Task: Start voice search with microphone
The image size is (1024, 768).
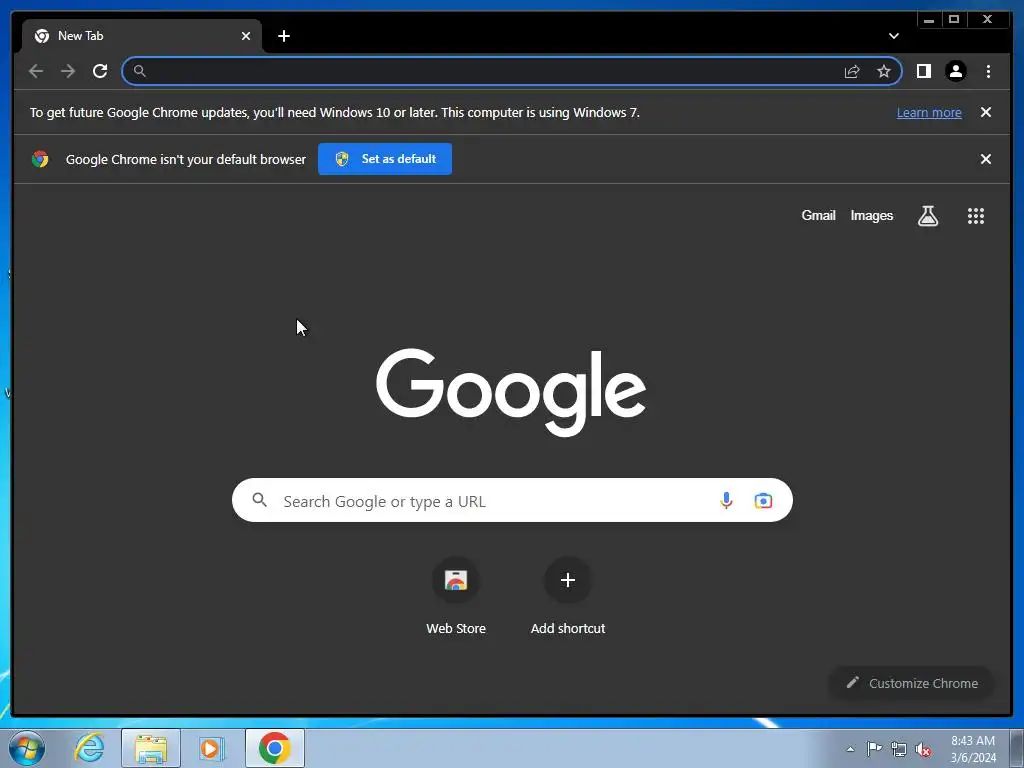Action: pyautogui.click(x=726, y=501)
